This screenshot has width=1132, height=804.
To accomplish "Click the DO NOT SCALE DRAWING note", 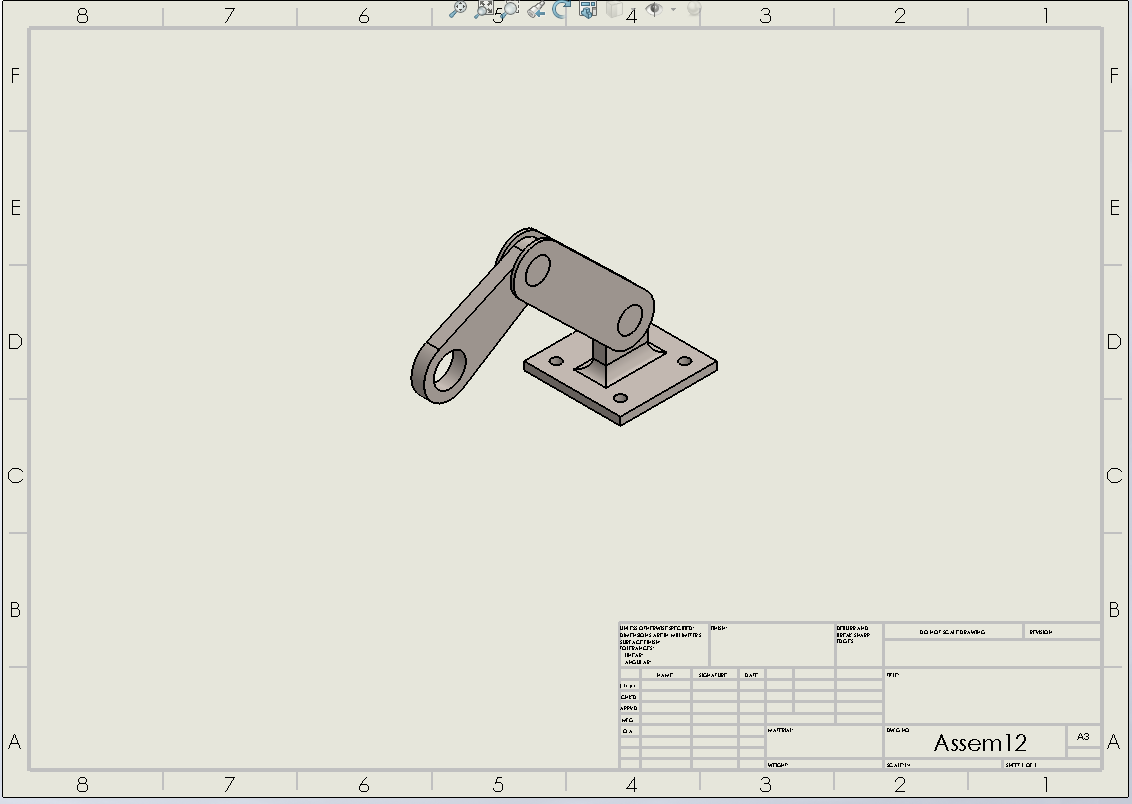I will [x=952, y=632].
